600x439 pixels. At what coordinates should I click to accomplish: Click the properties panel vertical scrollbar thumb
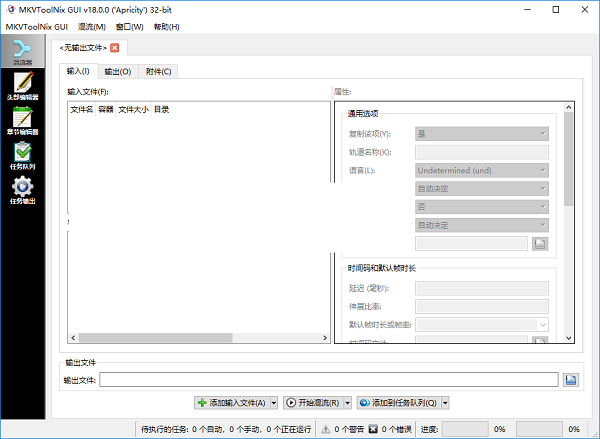(x=569, y=159)
